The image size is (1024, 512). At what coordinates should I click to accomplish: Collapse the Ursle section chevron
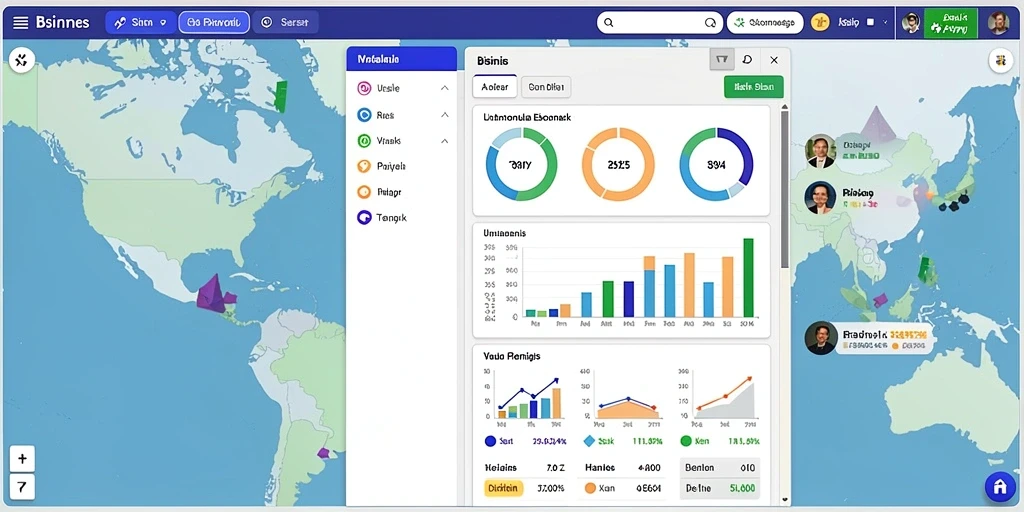click(445, 88)
